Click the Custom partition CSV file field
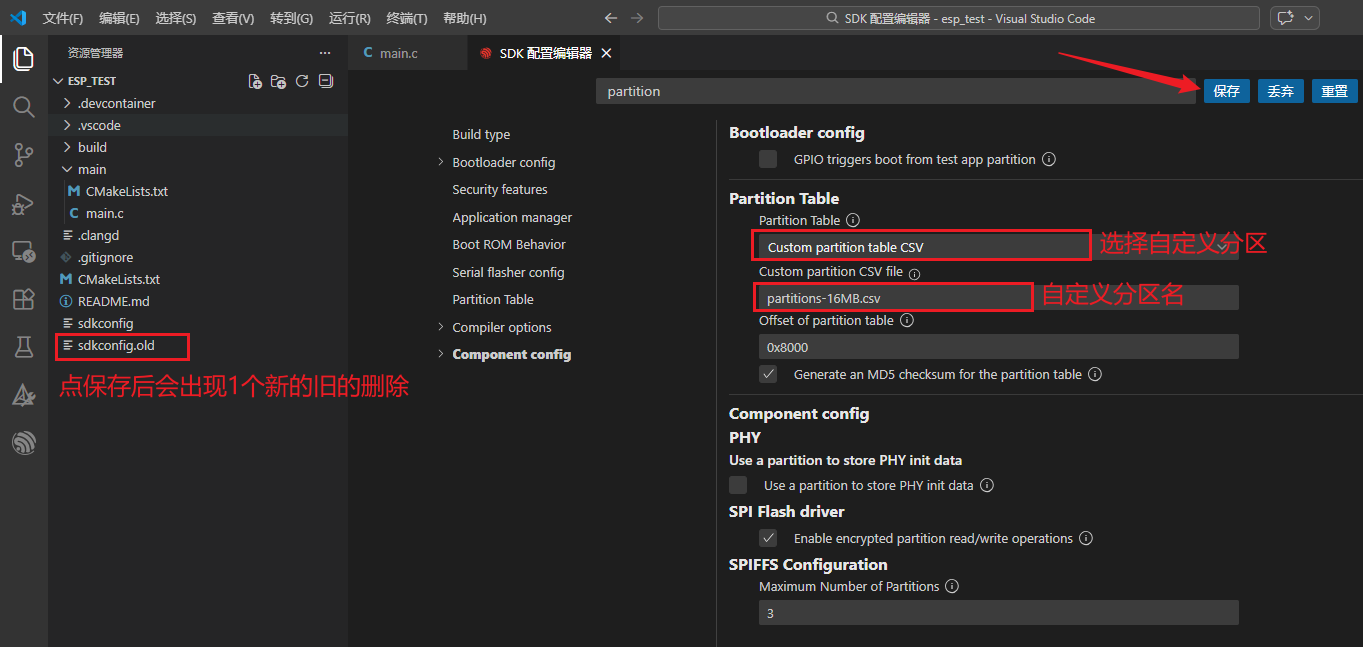Image resolution: width=1363 pixels, height=647 pixels. (998, 297)
